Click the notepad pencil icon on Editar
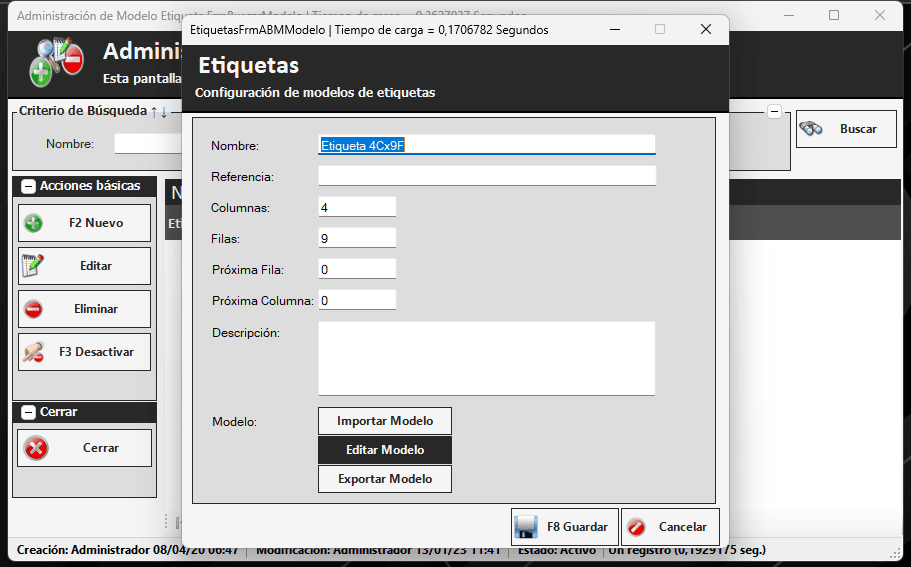 point(34,266)
